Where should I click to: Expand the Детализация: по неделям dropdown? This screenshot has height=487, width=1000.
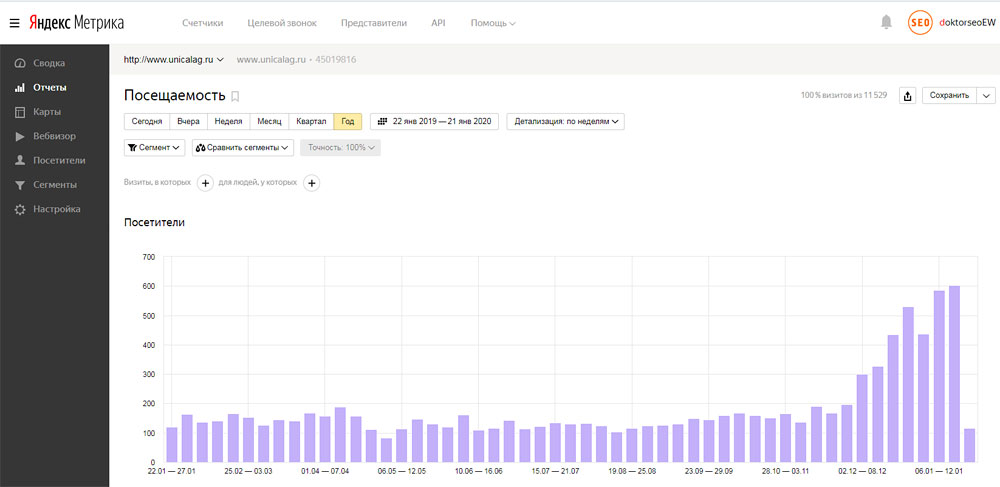pyautogui.click(x=565, y=122)
